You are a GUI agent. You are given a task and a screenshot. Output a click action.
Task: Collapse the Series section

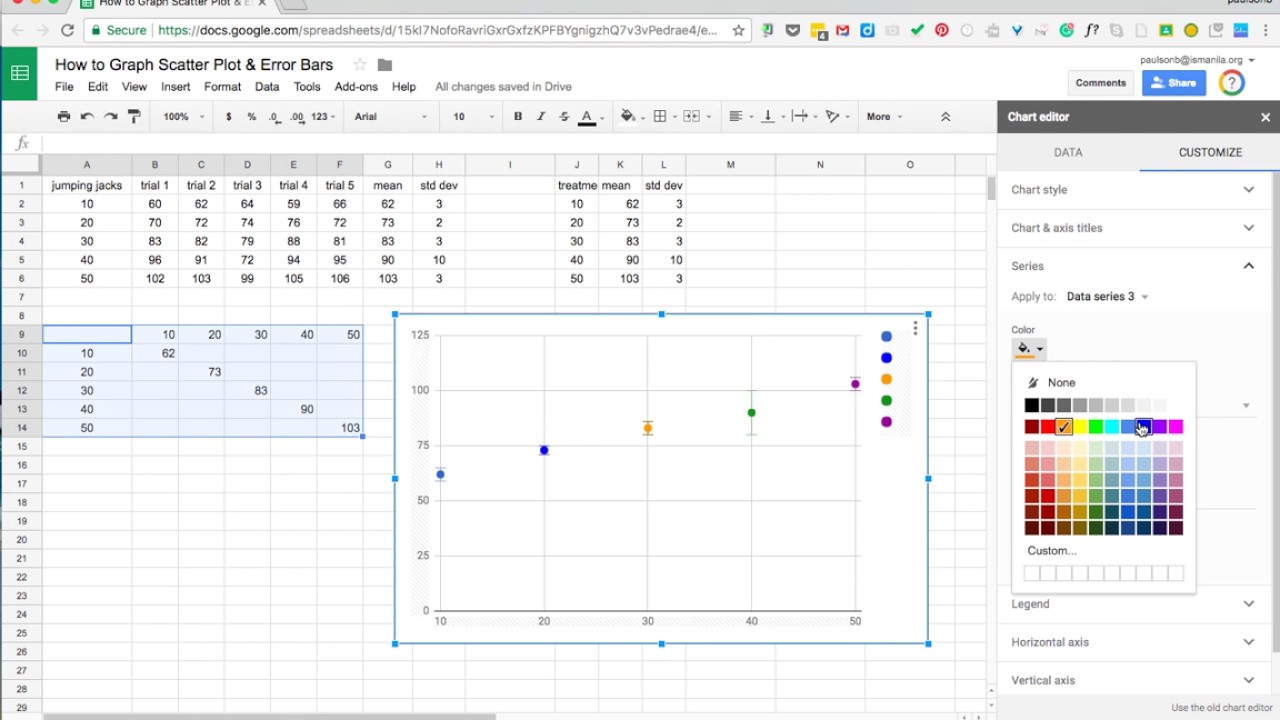point(1132,266)
